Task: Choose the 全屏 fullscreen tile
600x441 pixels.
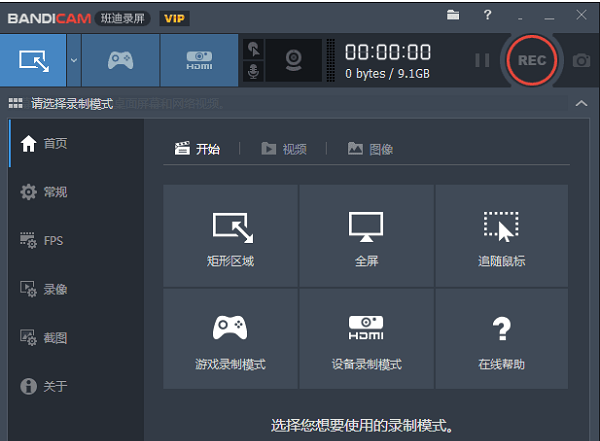Action: pos(366,236)
